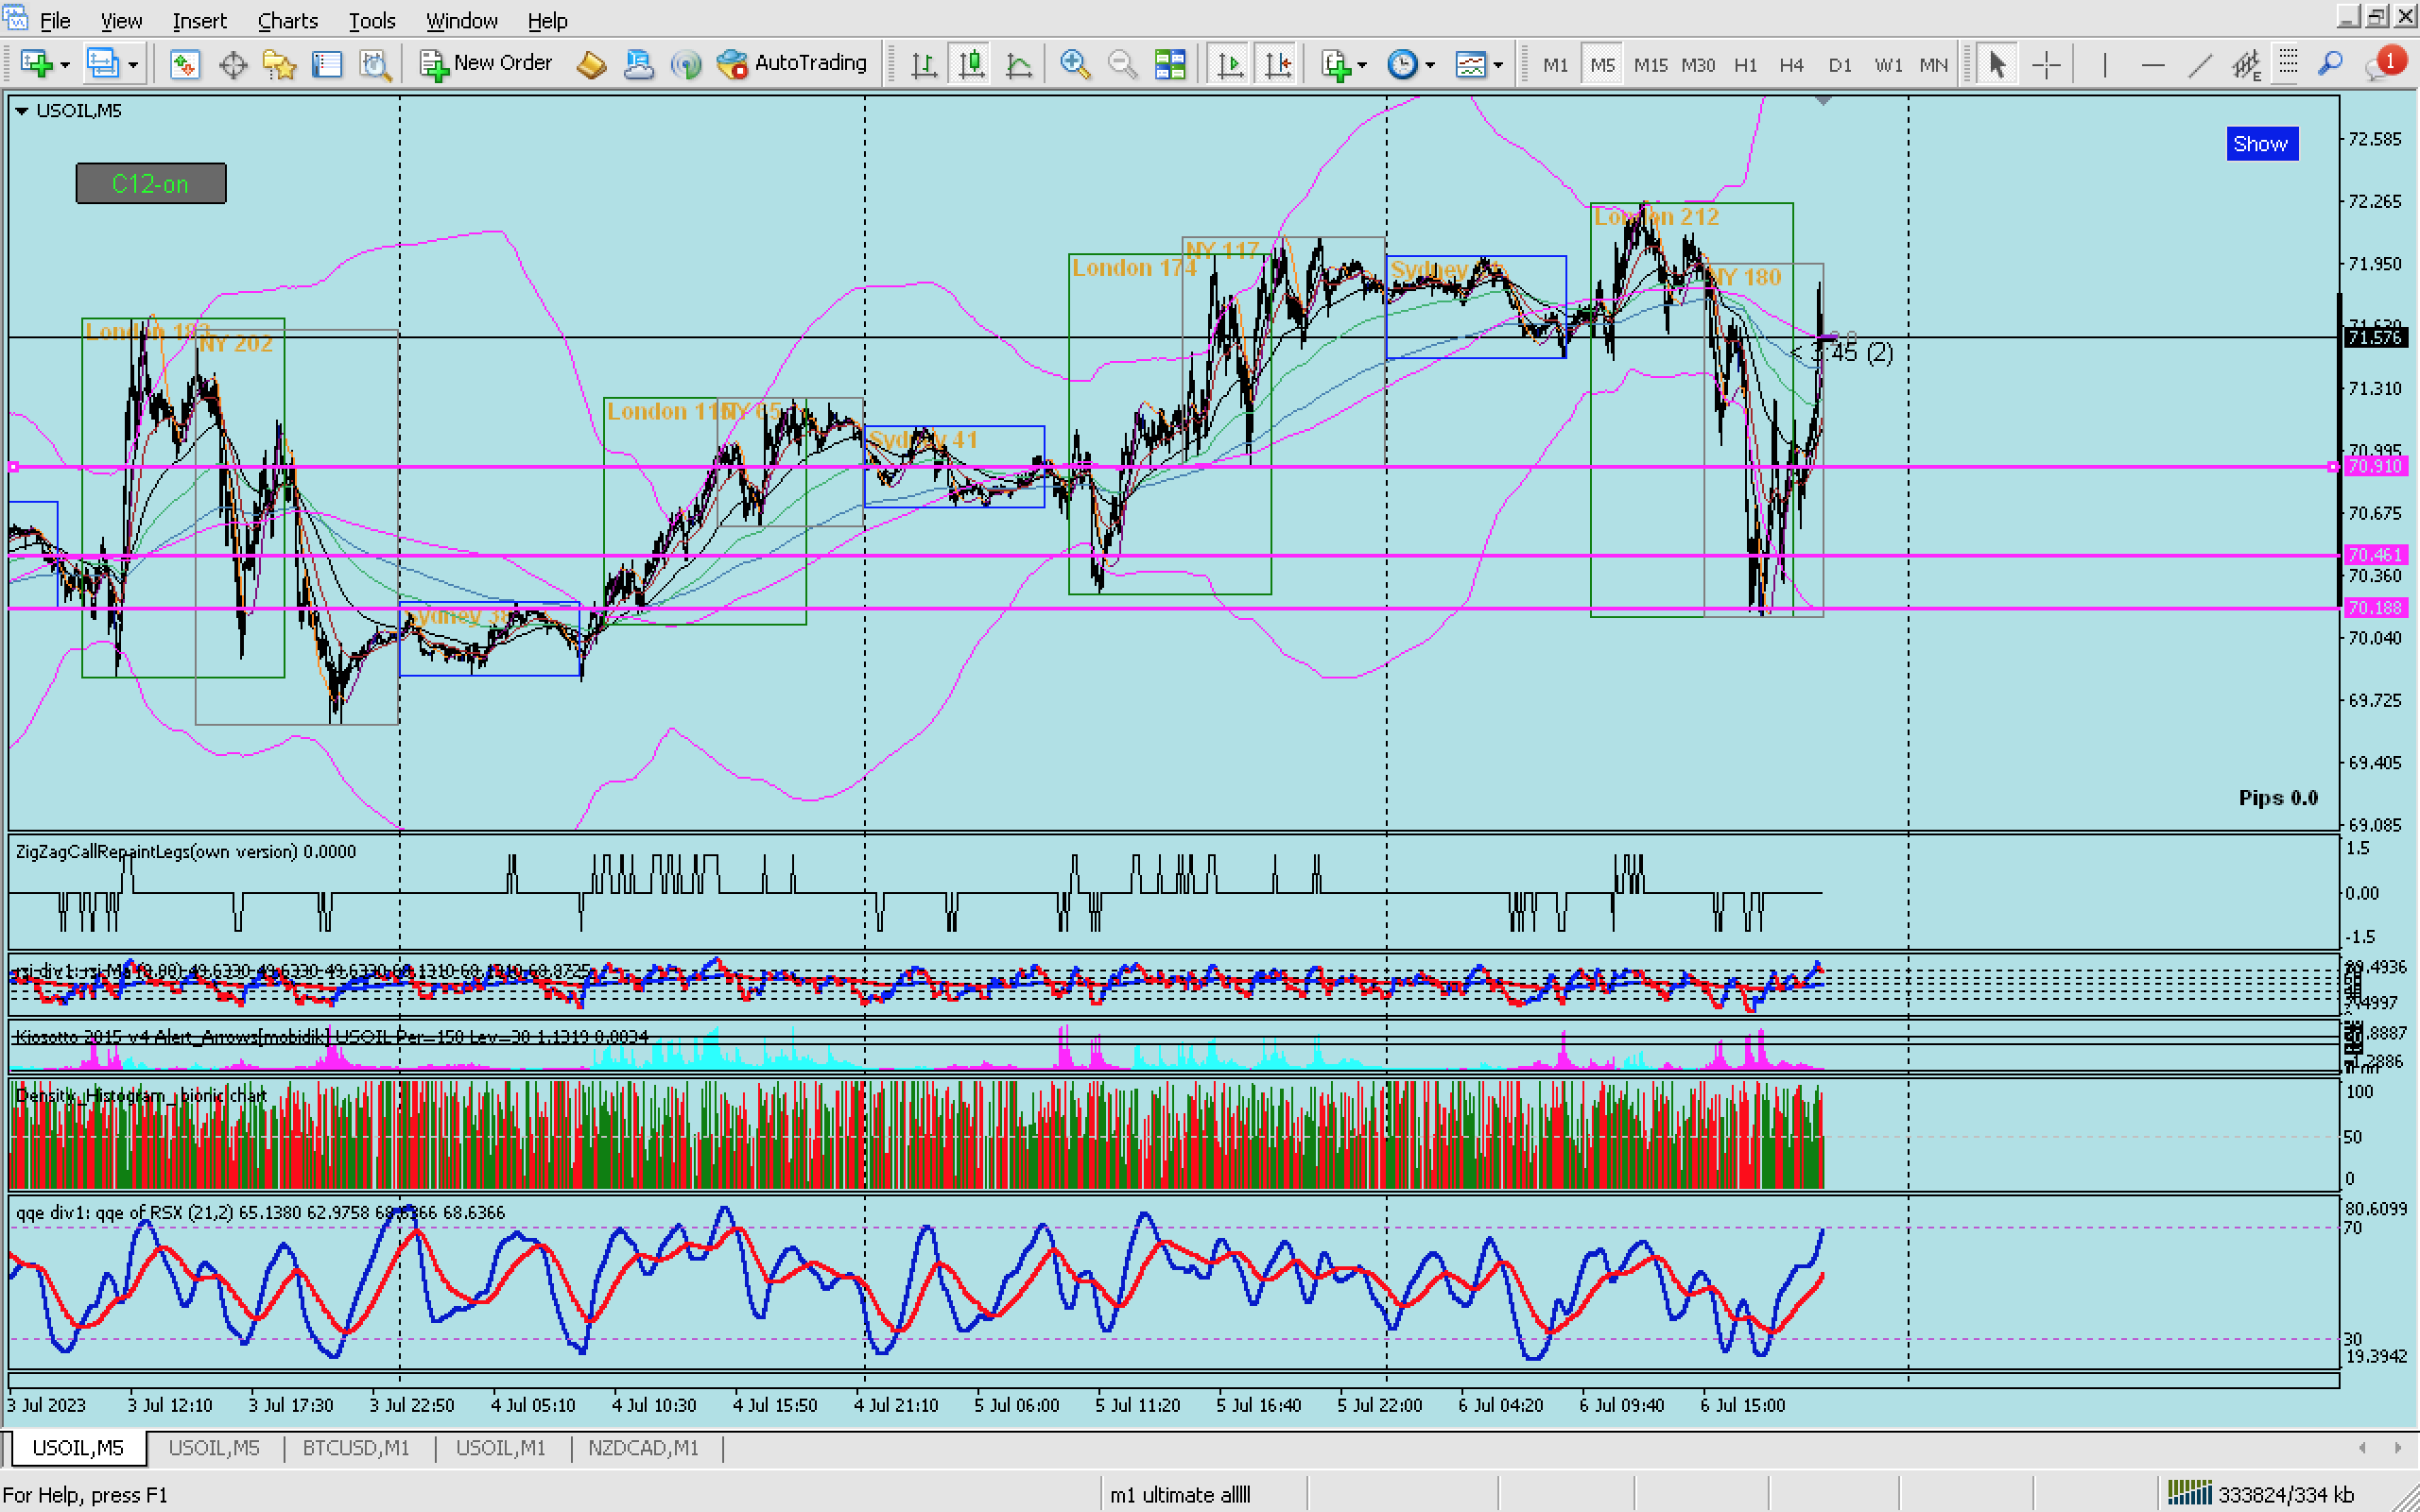This screenshot has width=2420, height=1512.
Task: Expand the Periodicity clock dropdown arrow
Action: click(1430, 65)
